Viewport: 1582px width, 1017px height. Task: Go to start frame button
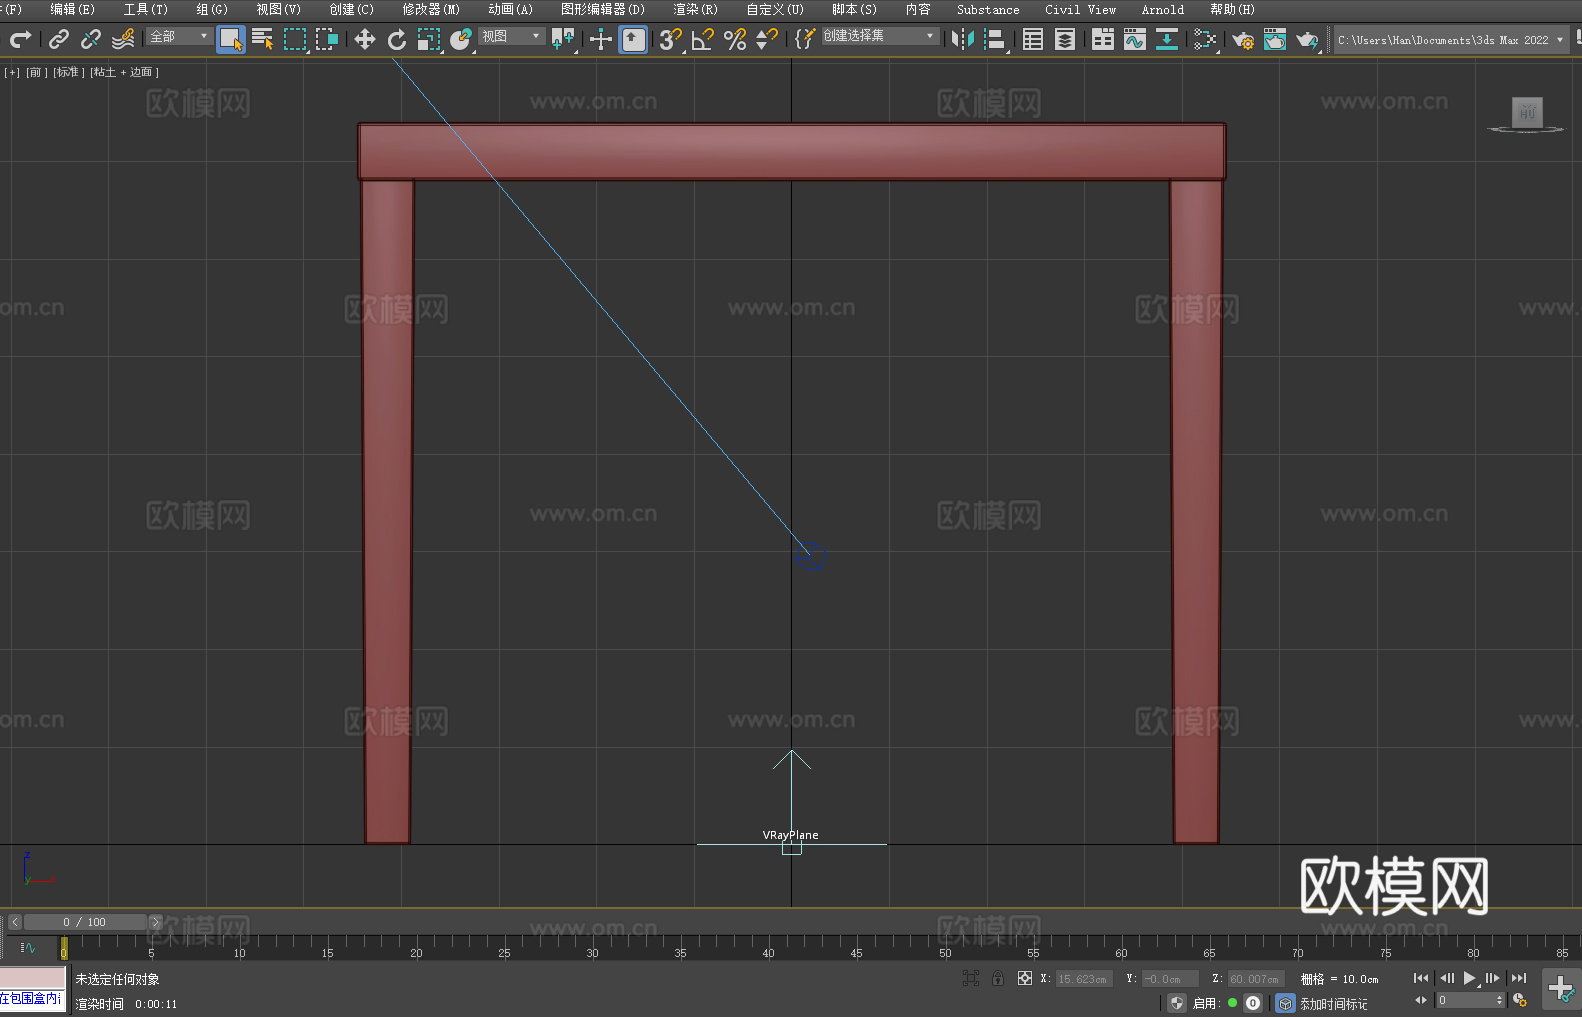(1421, 978)
